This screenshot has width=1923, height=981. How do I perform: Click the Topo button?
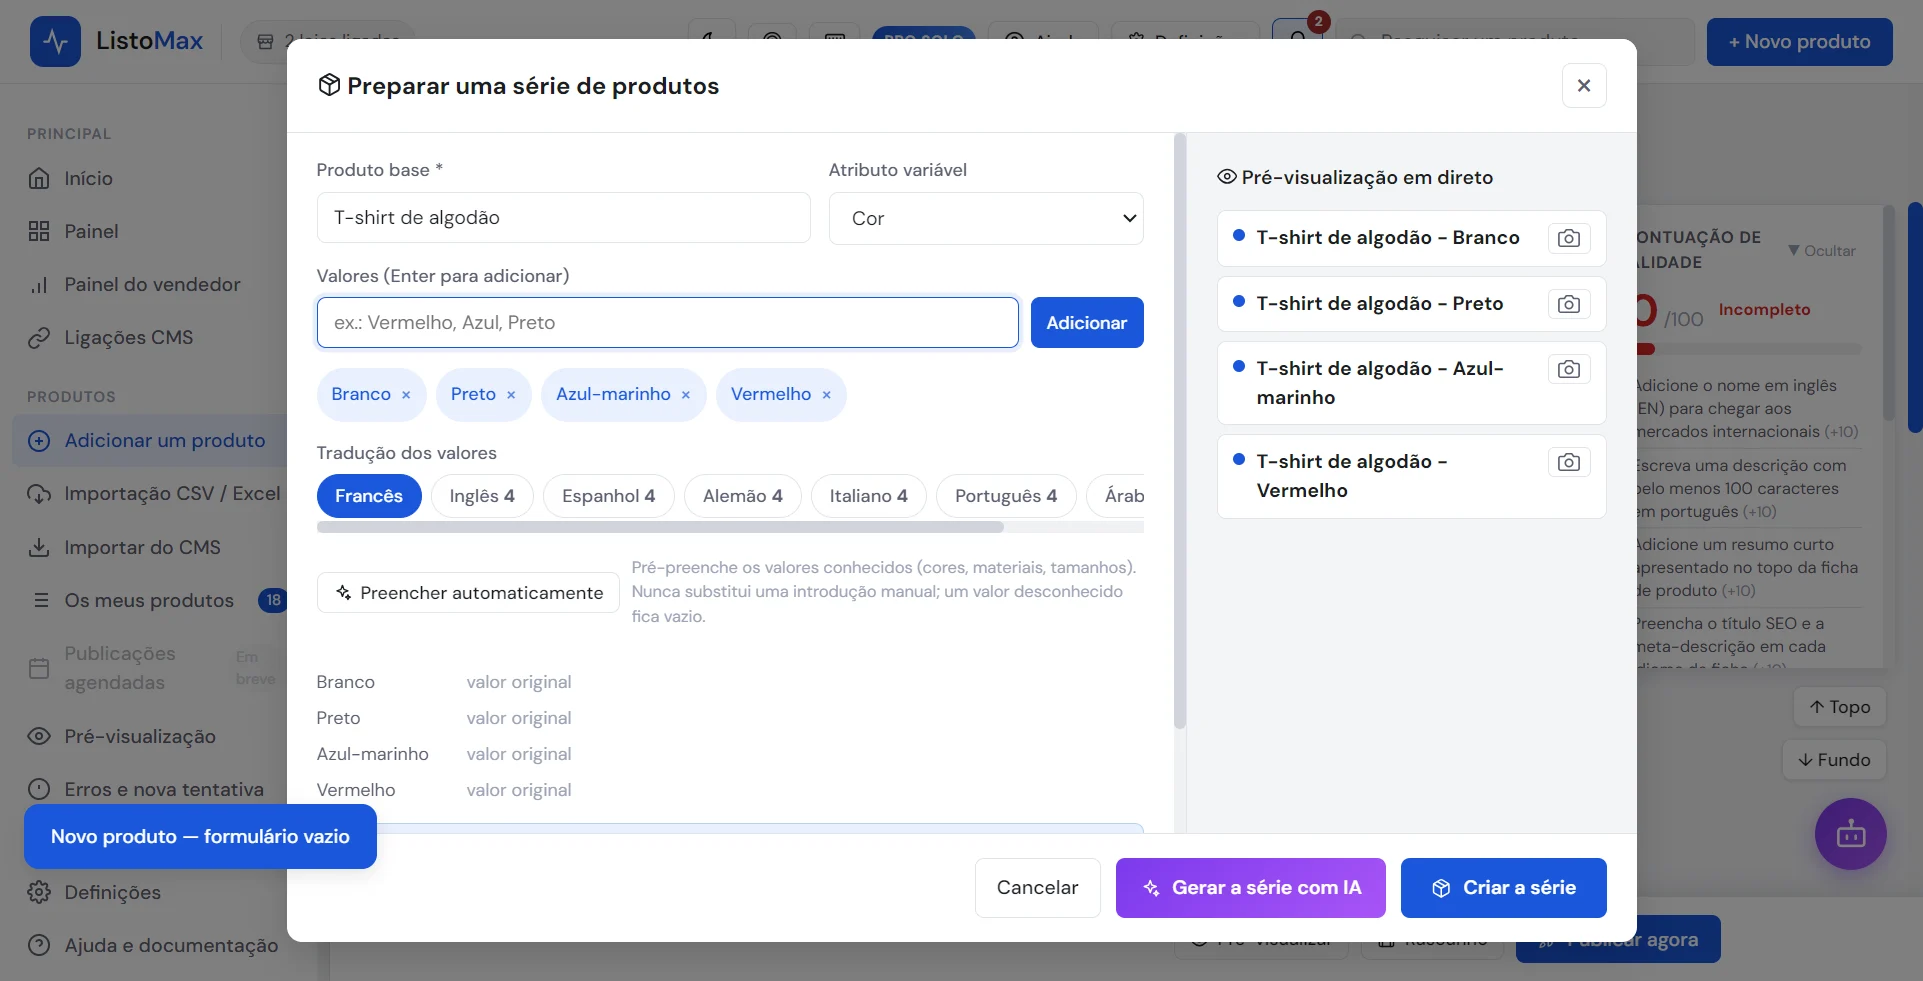[1839, 707]
